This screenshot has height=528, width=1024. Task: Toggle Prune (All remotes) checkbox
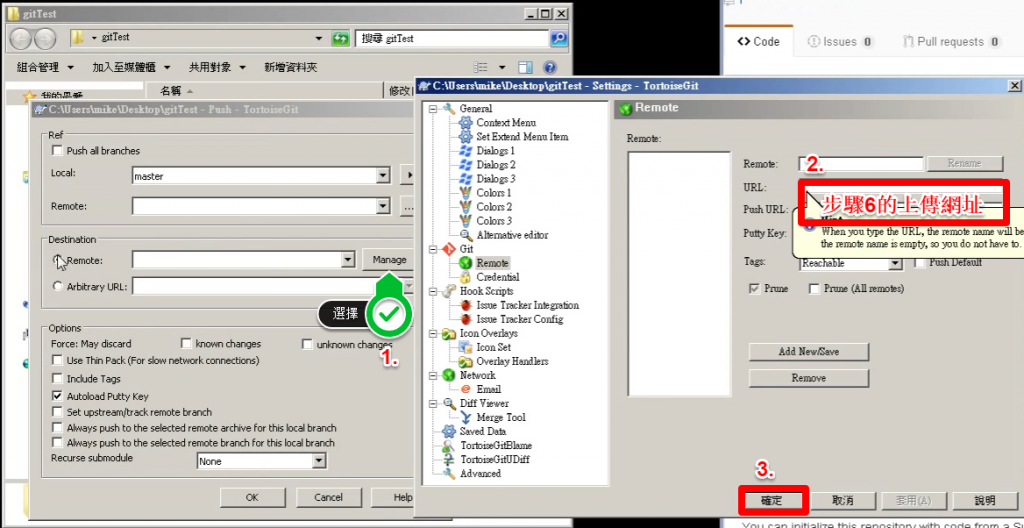tap(814, 289)
